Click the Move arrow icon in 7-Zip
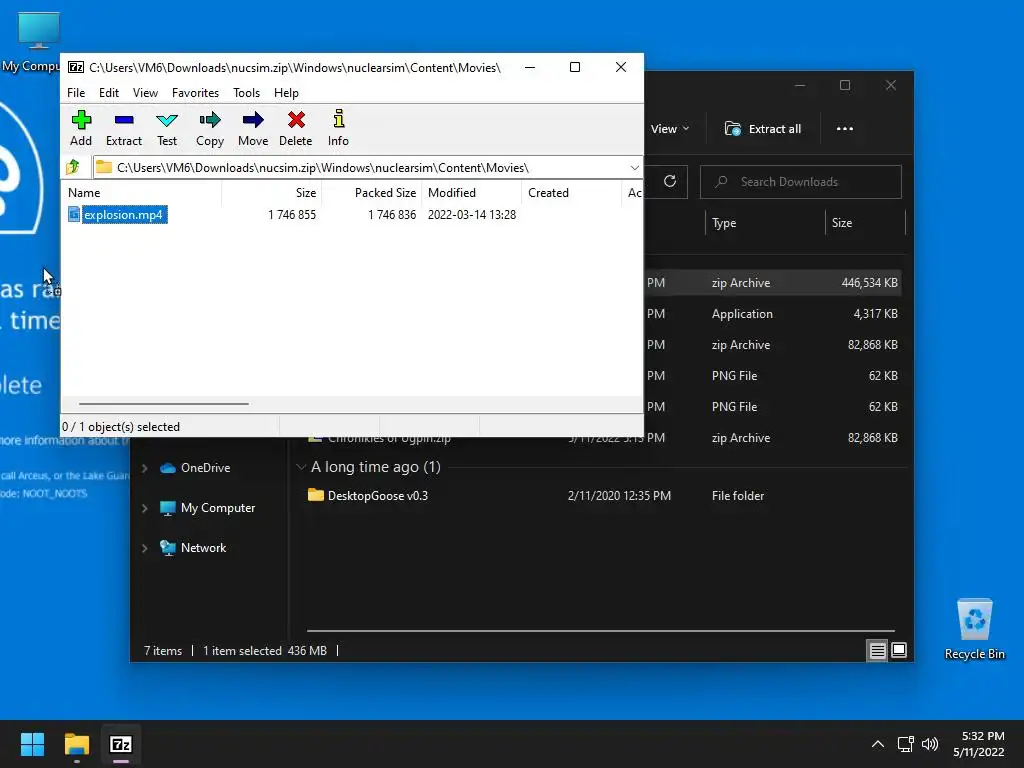 (x=253, y=128)
